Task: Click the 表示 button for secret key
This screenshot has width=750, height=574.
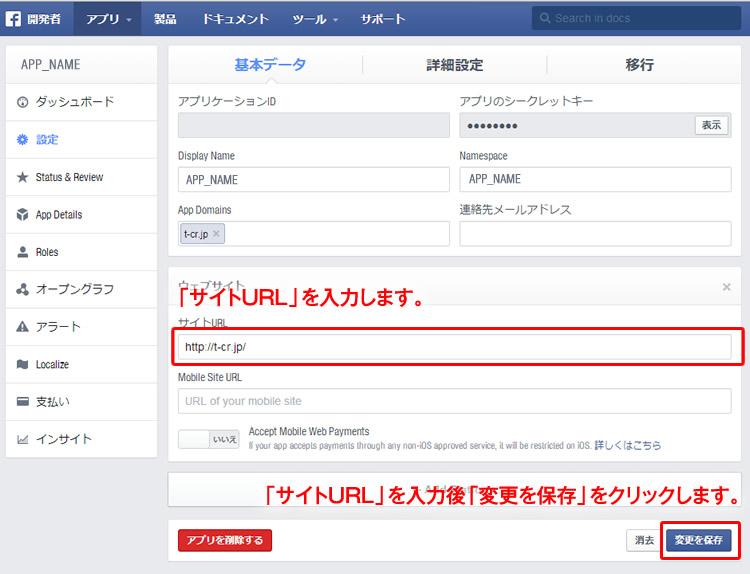Action: (711, 125)
